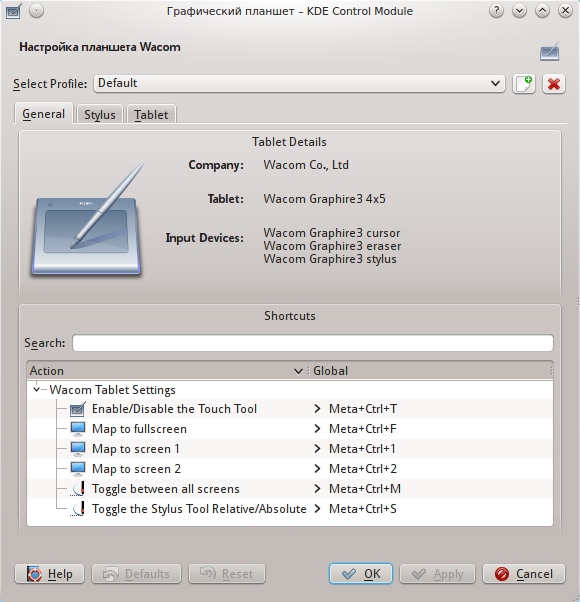This screenshot has height=602, width=580.
Task: Expand the Meta+Ctrl+T shortcut chevron
Action: 317,409
